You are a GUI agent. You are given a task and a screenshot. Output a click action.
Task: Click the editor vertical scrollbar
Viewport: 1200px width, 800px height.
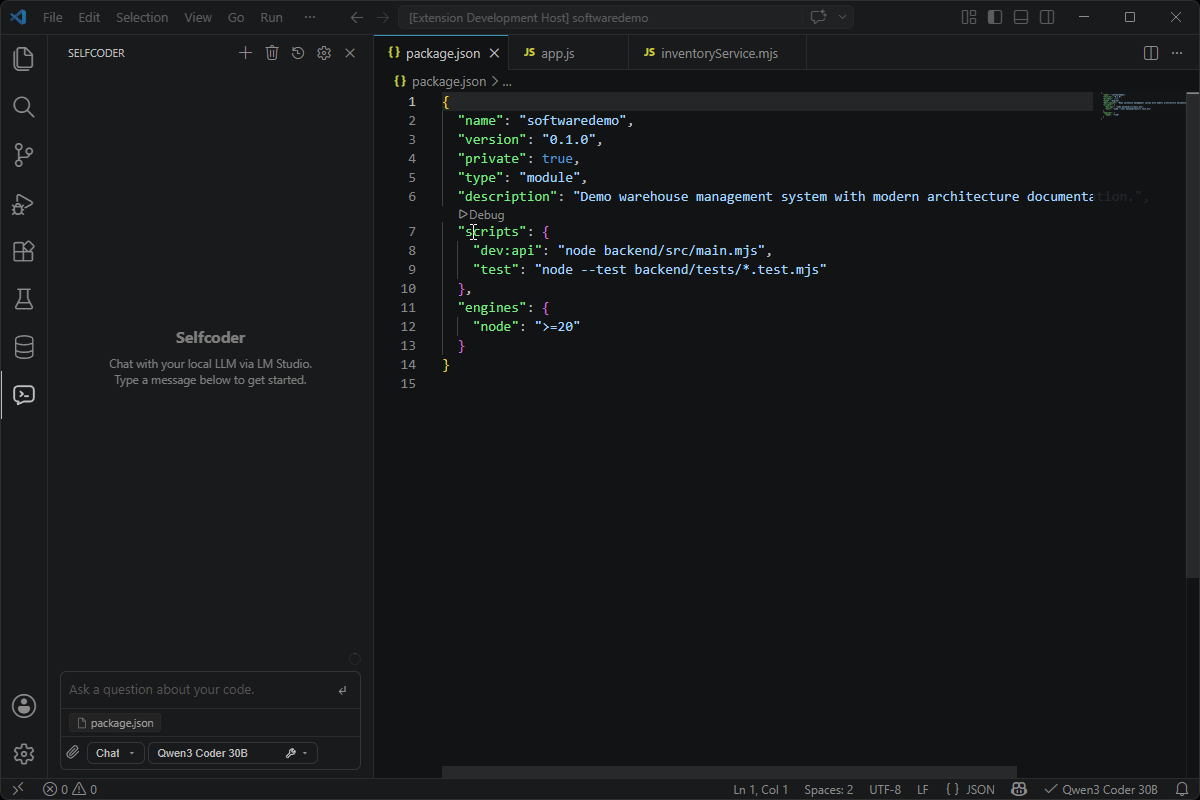point(1193,334)
